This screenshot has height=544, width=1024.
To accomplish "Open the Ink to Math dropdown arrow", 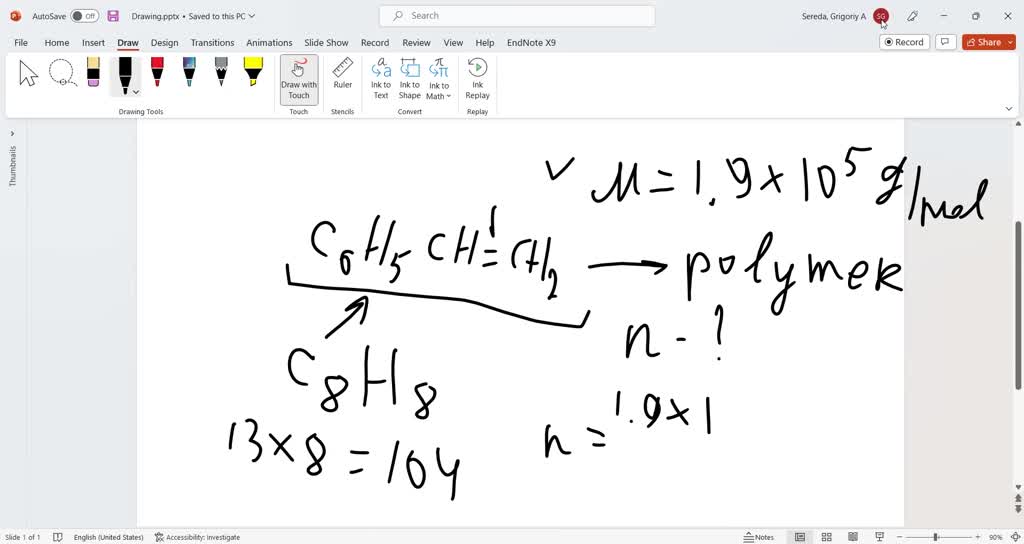I will [449, 96].
